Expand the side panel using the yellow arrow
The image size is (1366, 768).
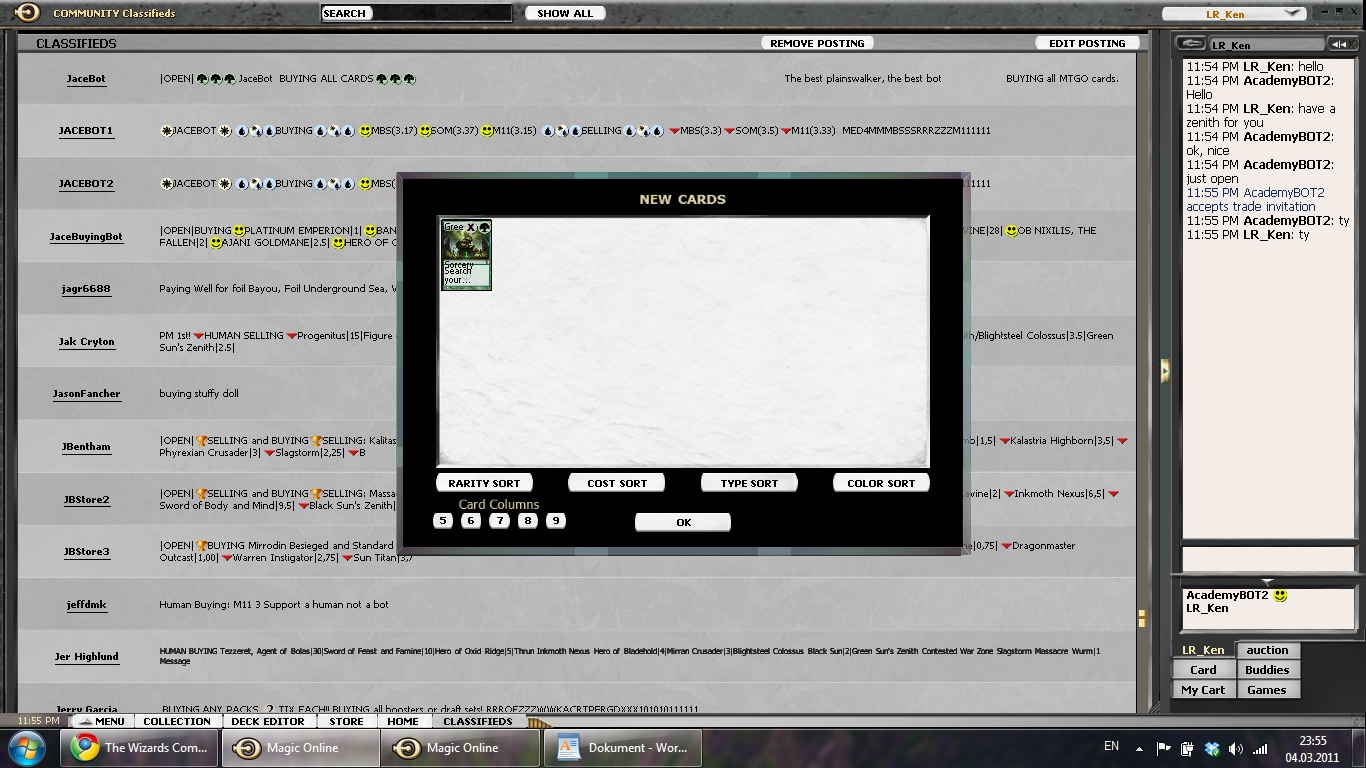click(1165, 370)
